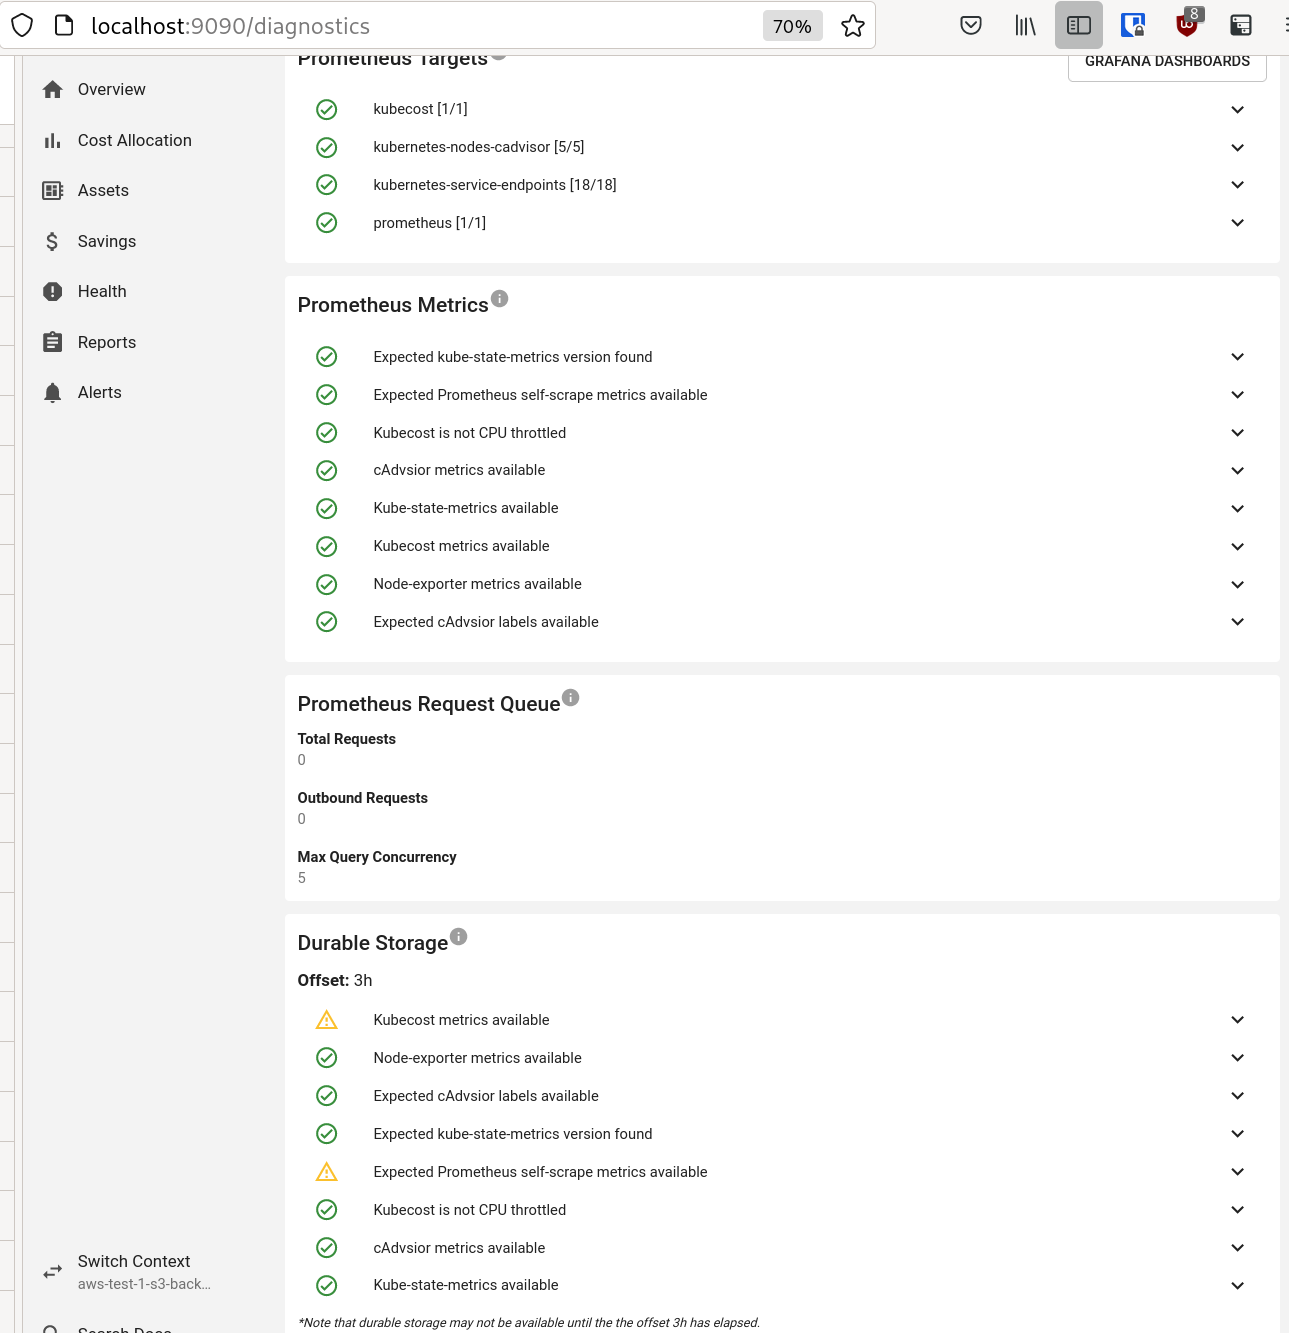Expand Node-exporter metrics available under Durable Storage
This screenshot has width=1289, height=1333.
click(1237, 1057)
